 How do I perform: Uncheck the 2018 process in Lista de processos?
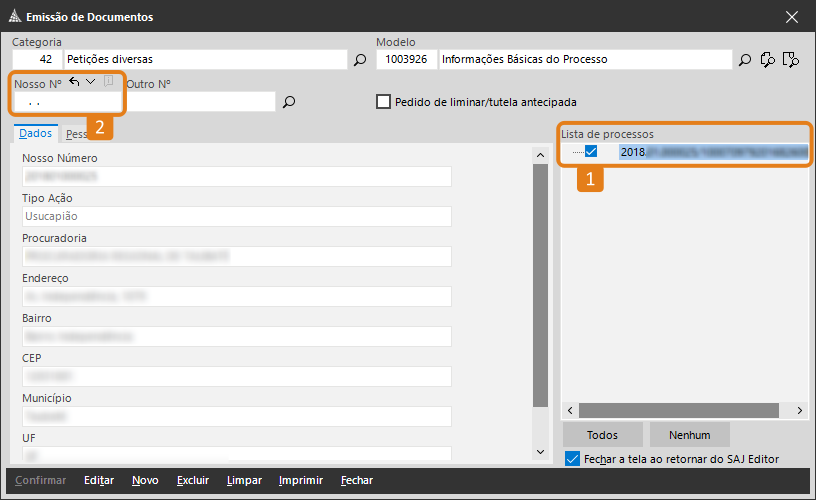591,152
